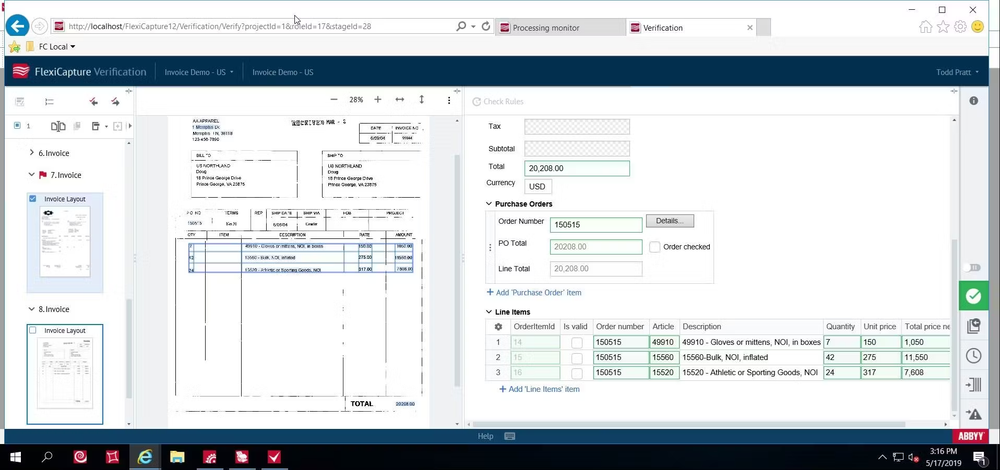
Task: Zoom out the document image
Action: [x=334, y=100]
